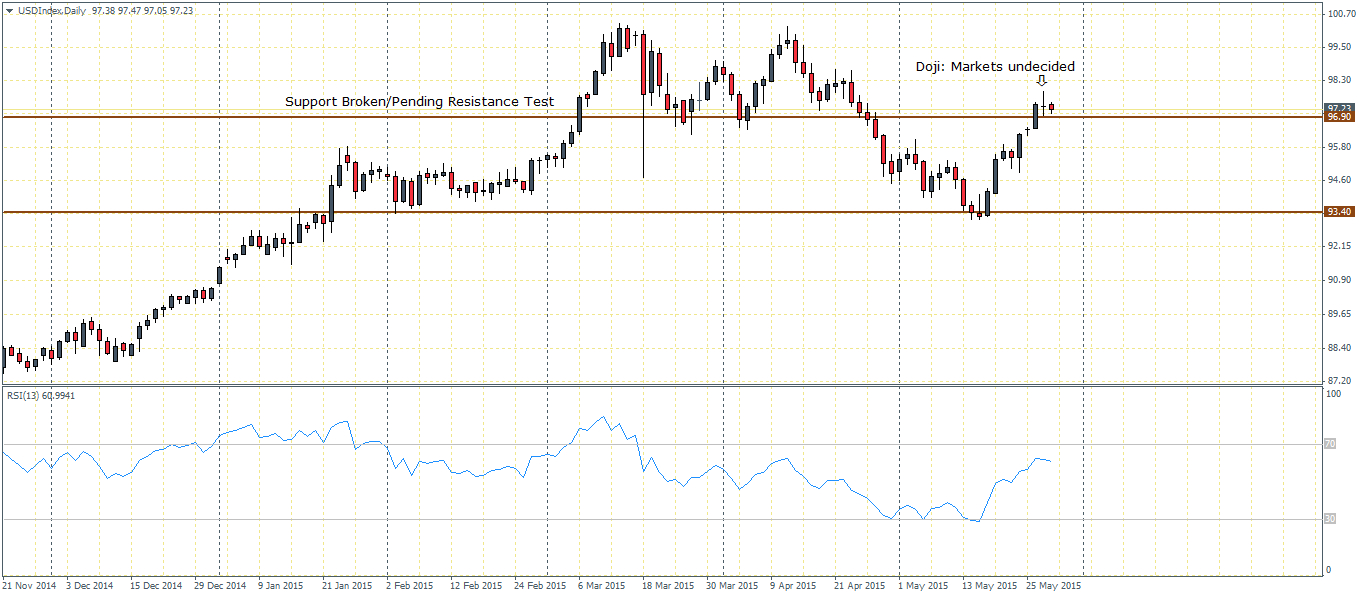Select the 'Support Broken/Pending Resistance Test' annotation

(419, 102)
